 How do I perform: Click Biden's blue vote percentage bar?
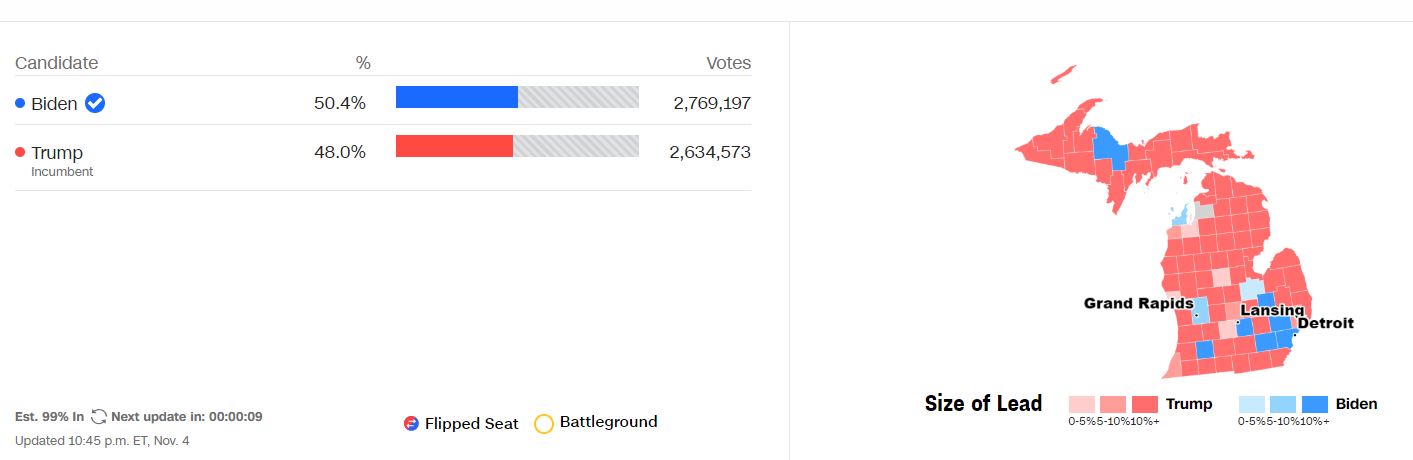coord(457,97)
